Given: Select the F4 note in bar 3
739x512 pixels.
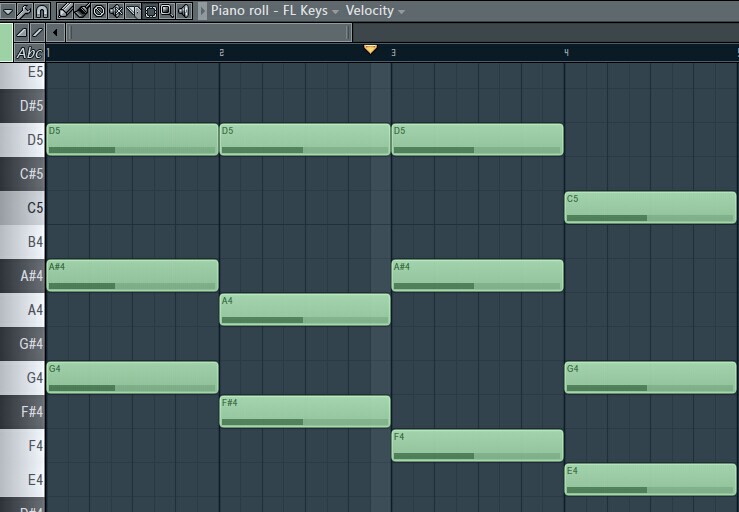Looking at the screenshot, I should coord(477,446).
